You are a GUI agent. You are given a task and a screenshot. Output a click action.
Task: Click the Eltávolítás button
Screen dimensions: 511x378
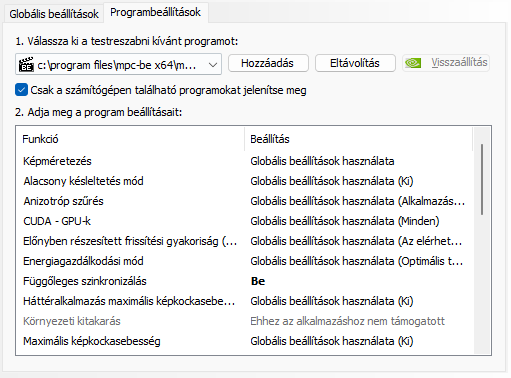355,63
